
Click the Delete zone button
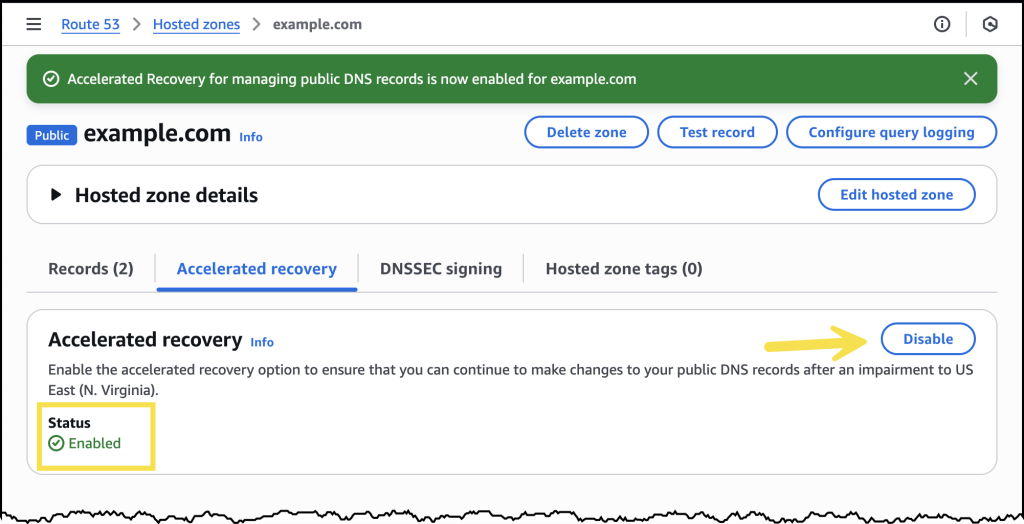586,132
